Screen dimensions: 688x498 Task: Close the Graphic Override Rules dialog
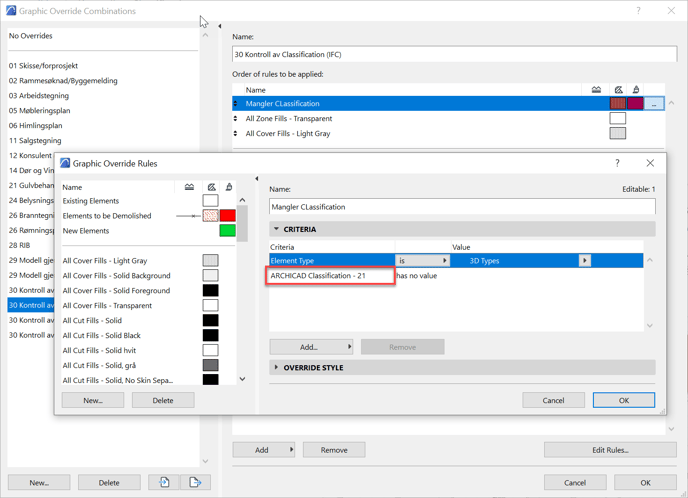click(x=650, y=163)
